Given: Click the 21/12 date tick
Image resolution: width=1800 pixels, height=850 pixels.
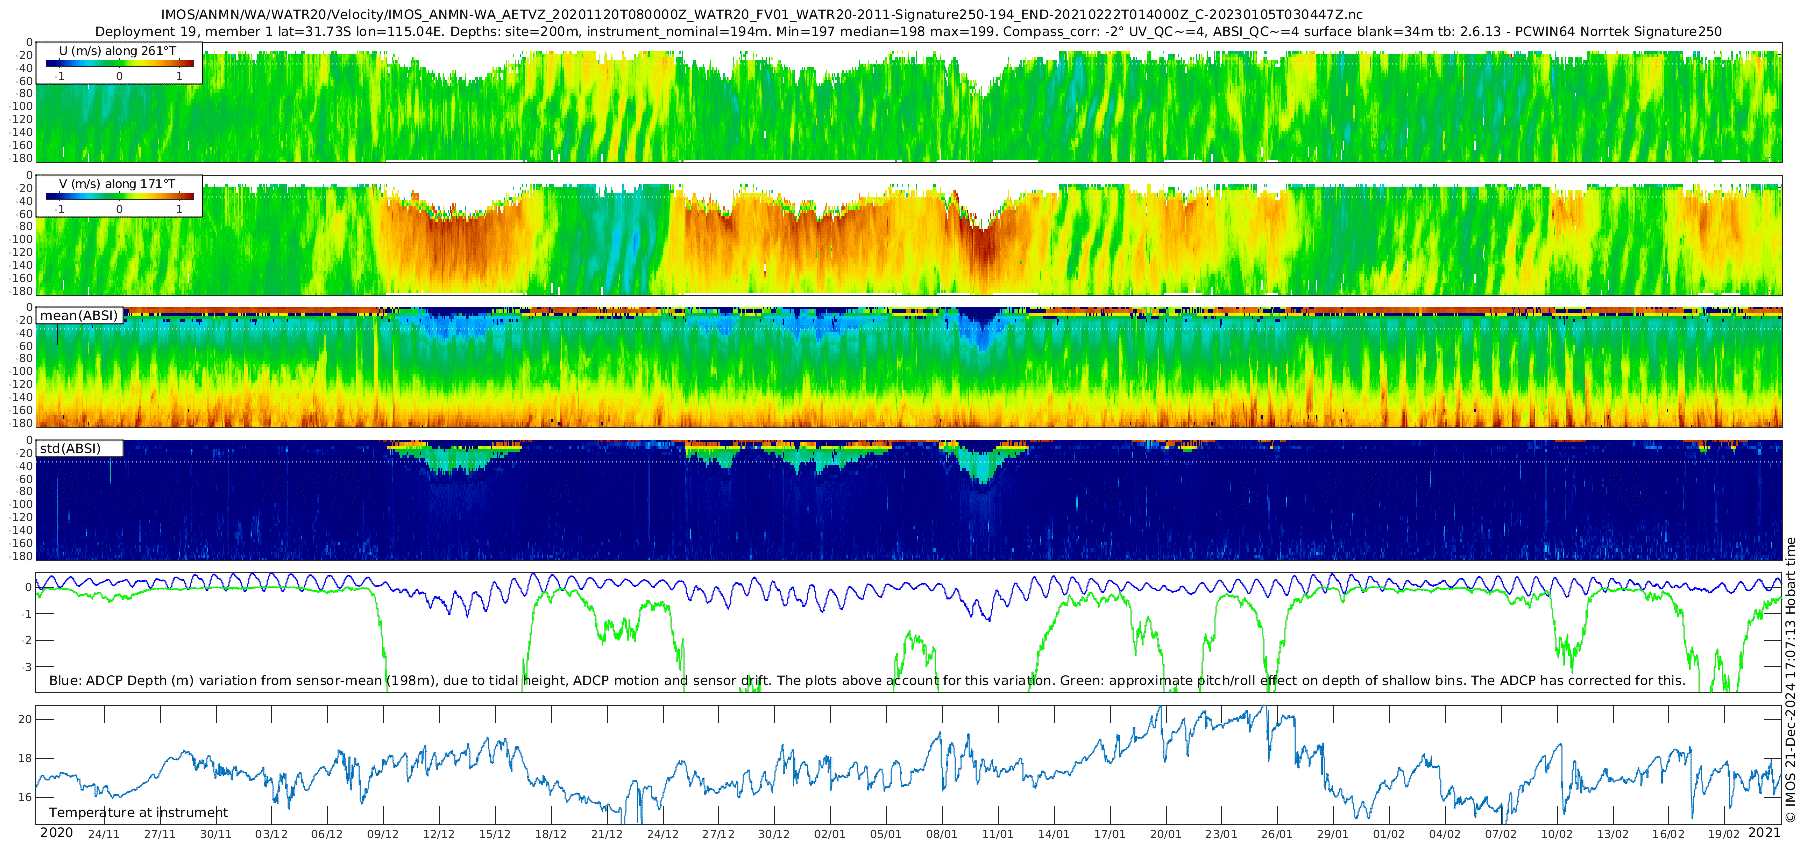Looking at the screenshot, I should [x=607, y=834].
